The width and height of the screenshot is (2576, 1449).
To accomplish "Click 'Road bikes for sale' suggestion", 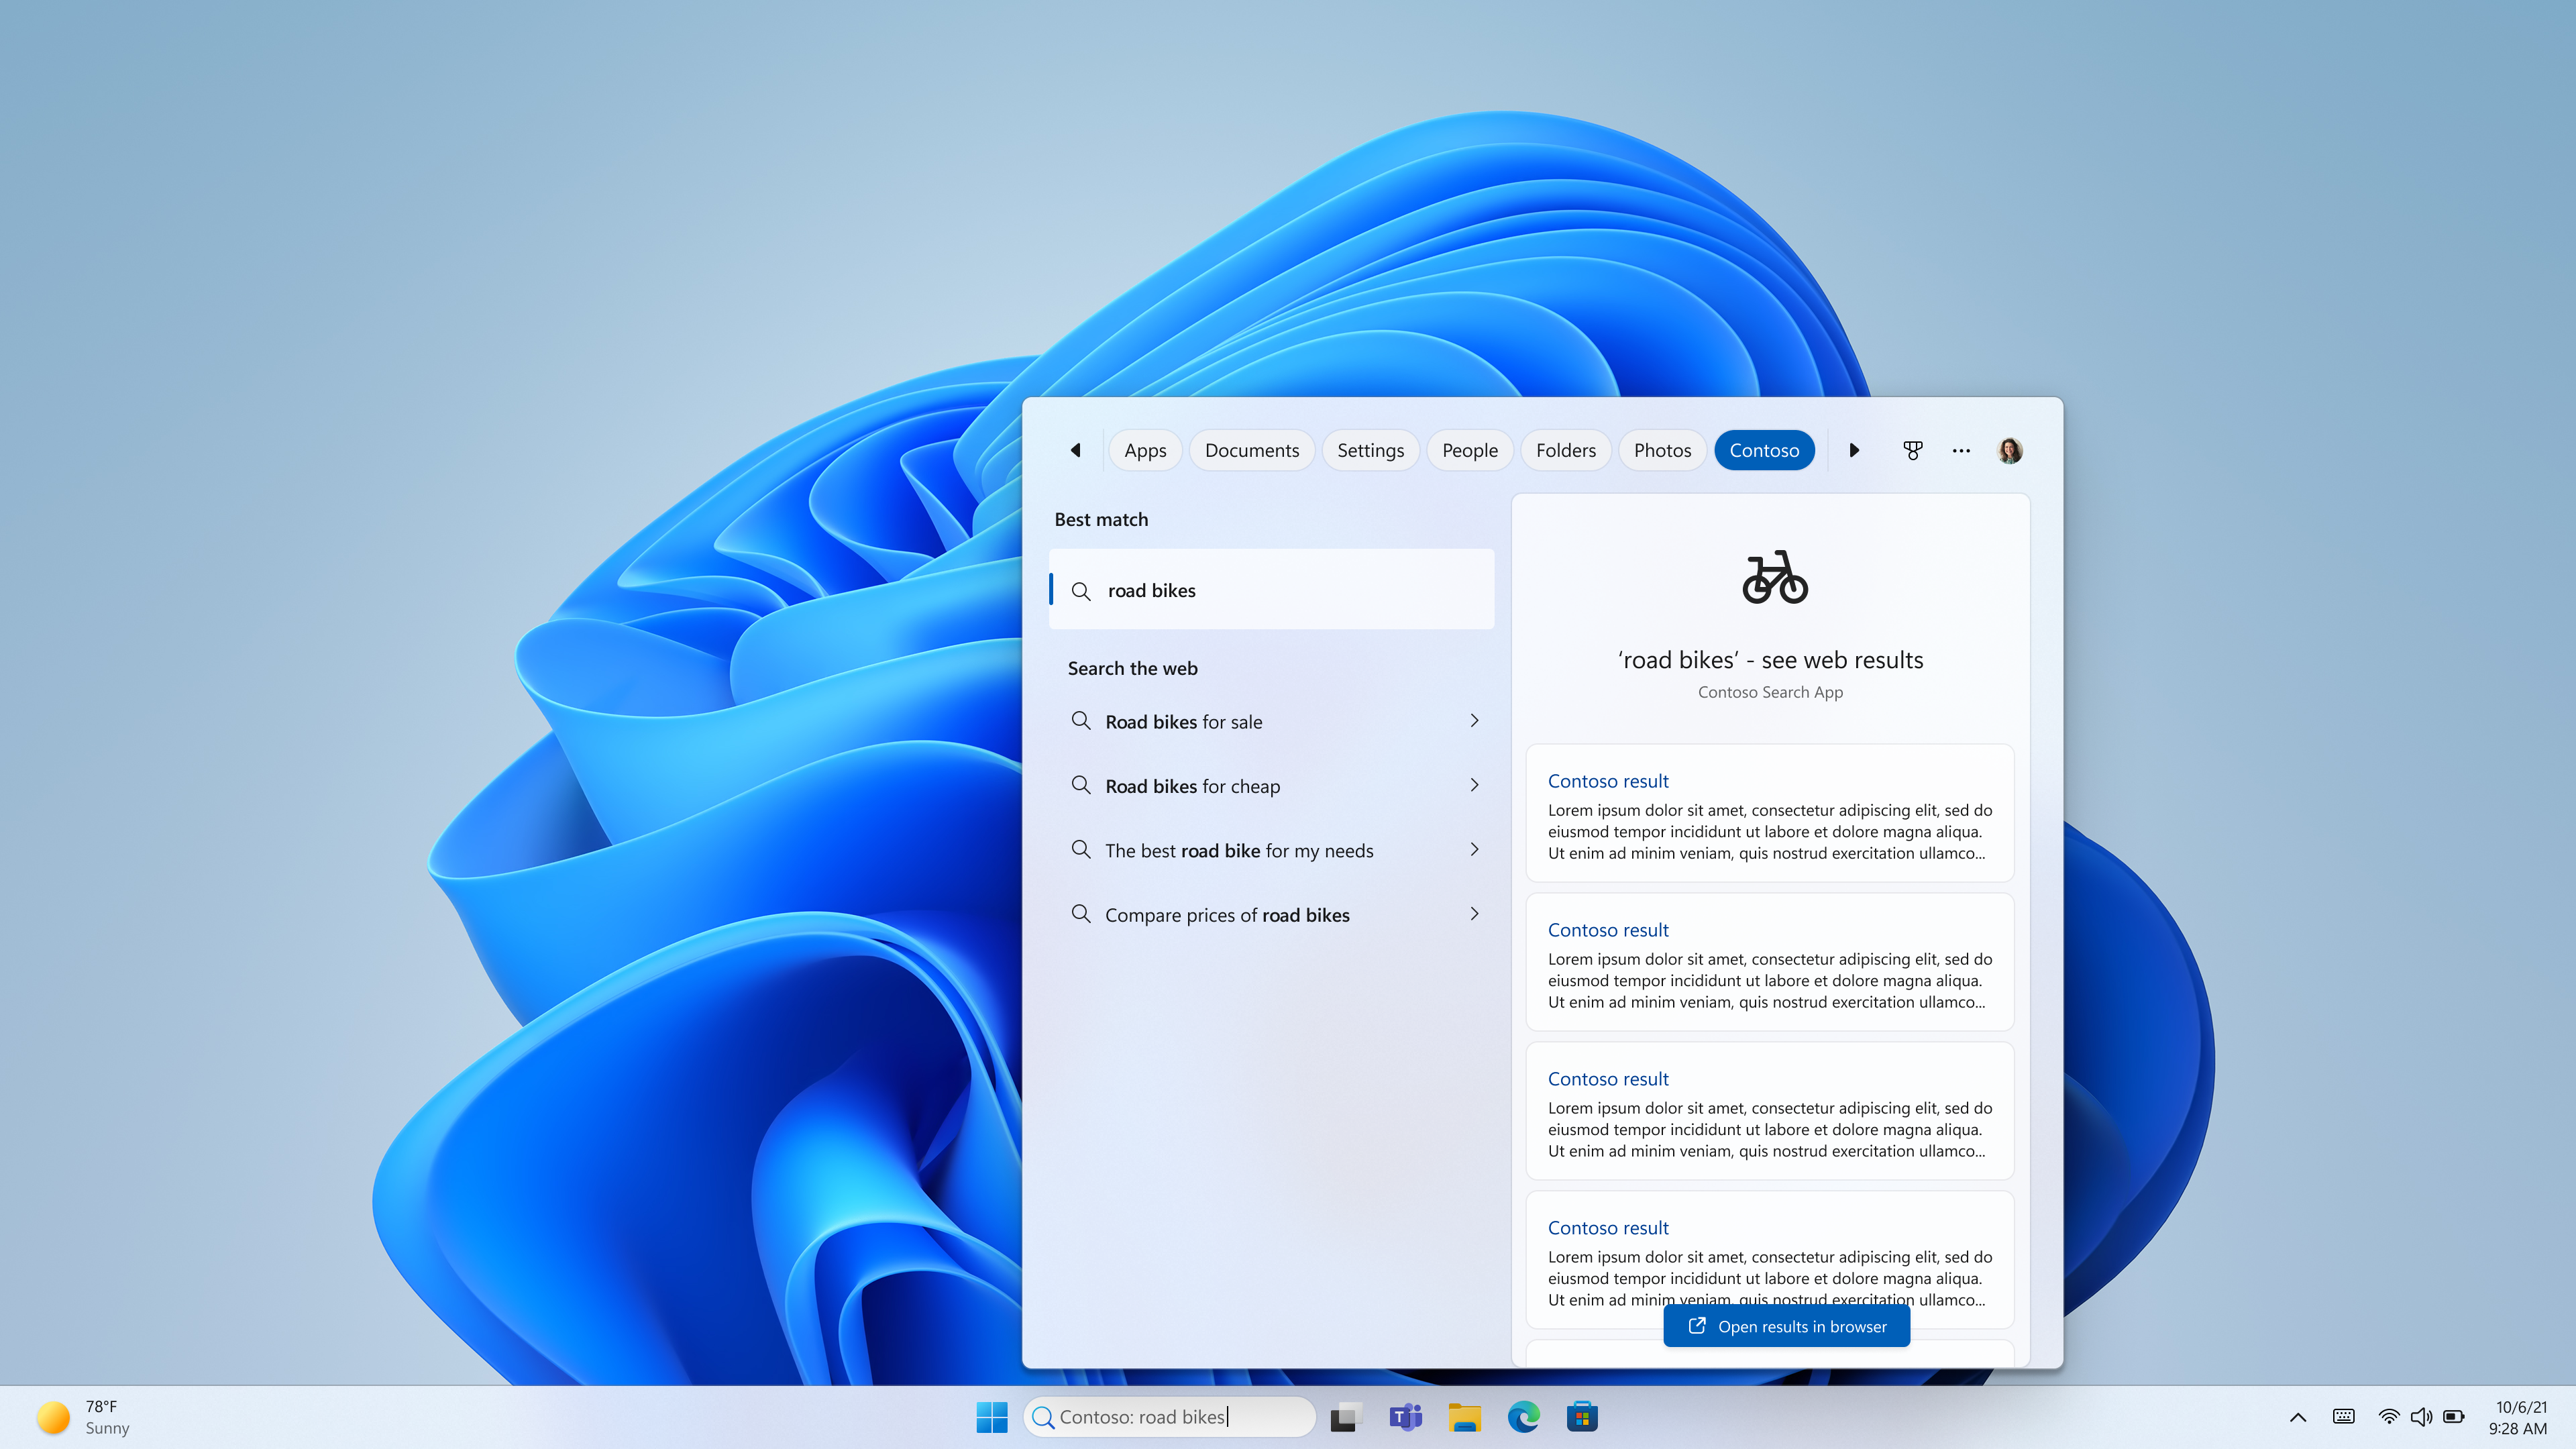I will (1271, 720).
